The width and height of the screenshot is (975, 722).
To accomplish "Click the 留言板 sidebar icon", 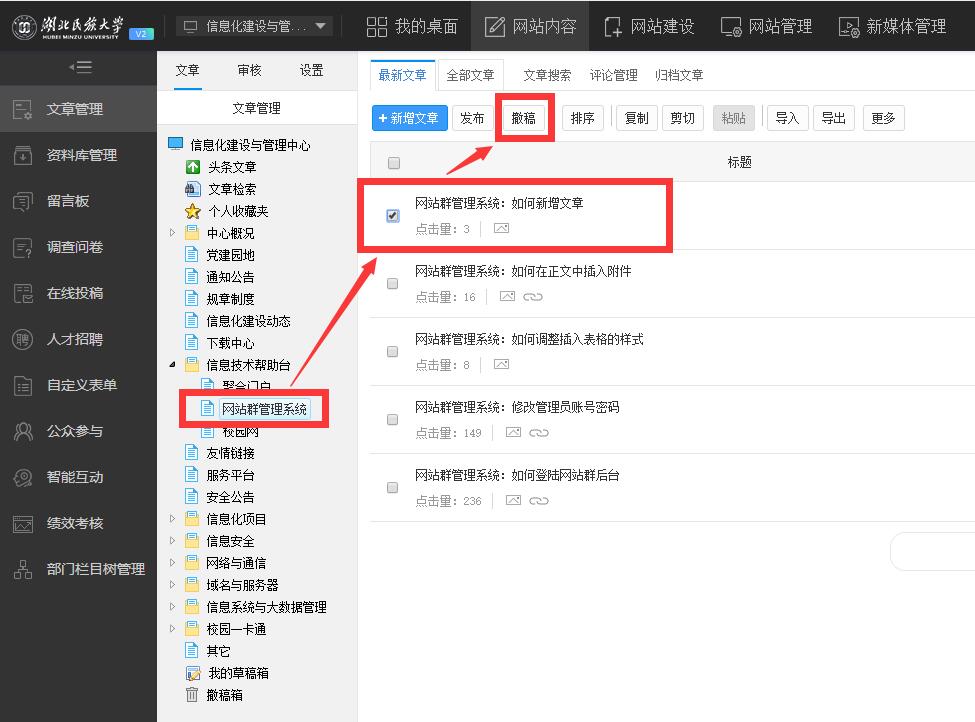I will point(22,201).
